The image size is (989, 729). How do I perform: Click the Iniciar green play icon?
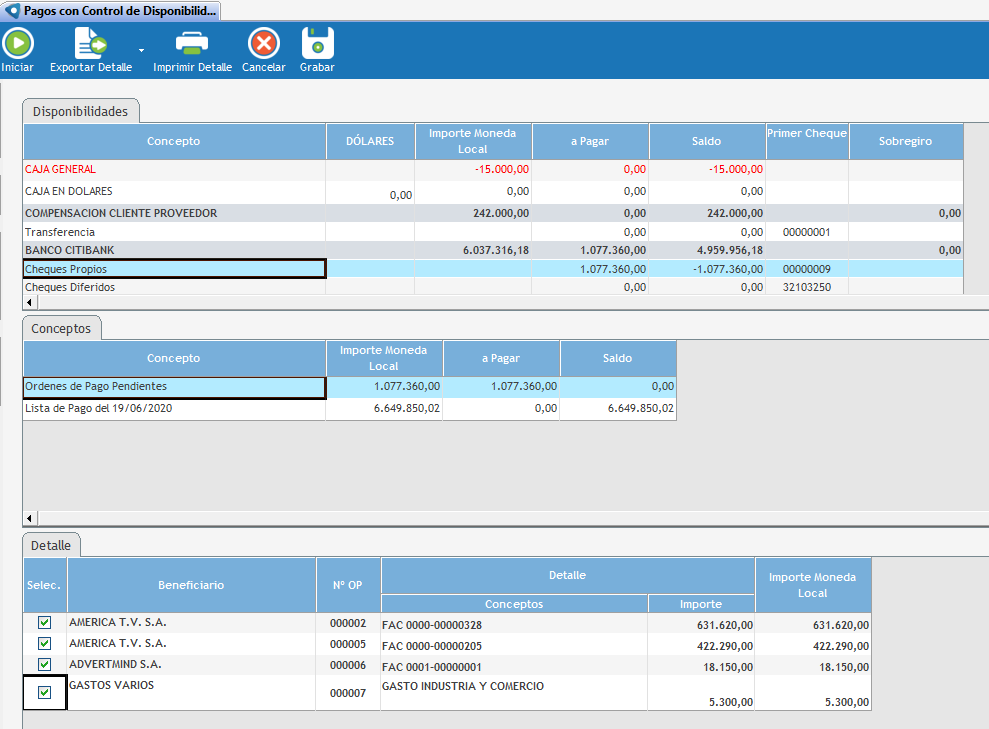17,43
